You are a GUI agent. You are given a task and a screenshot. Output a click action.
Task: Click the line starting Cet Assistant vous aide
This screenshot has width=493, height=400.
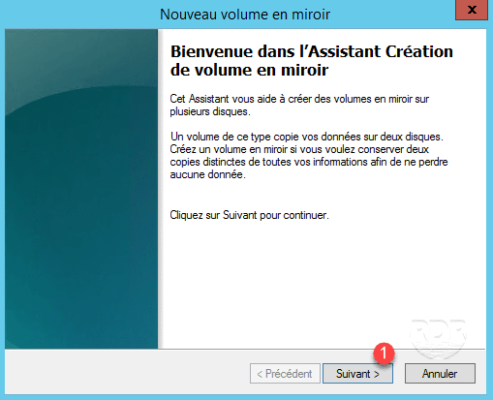299,99
